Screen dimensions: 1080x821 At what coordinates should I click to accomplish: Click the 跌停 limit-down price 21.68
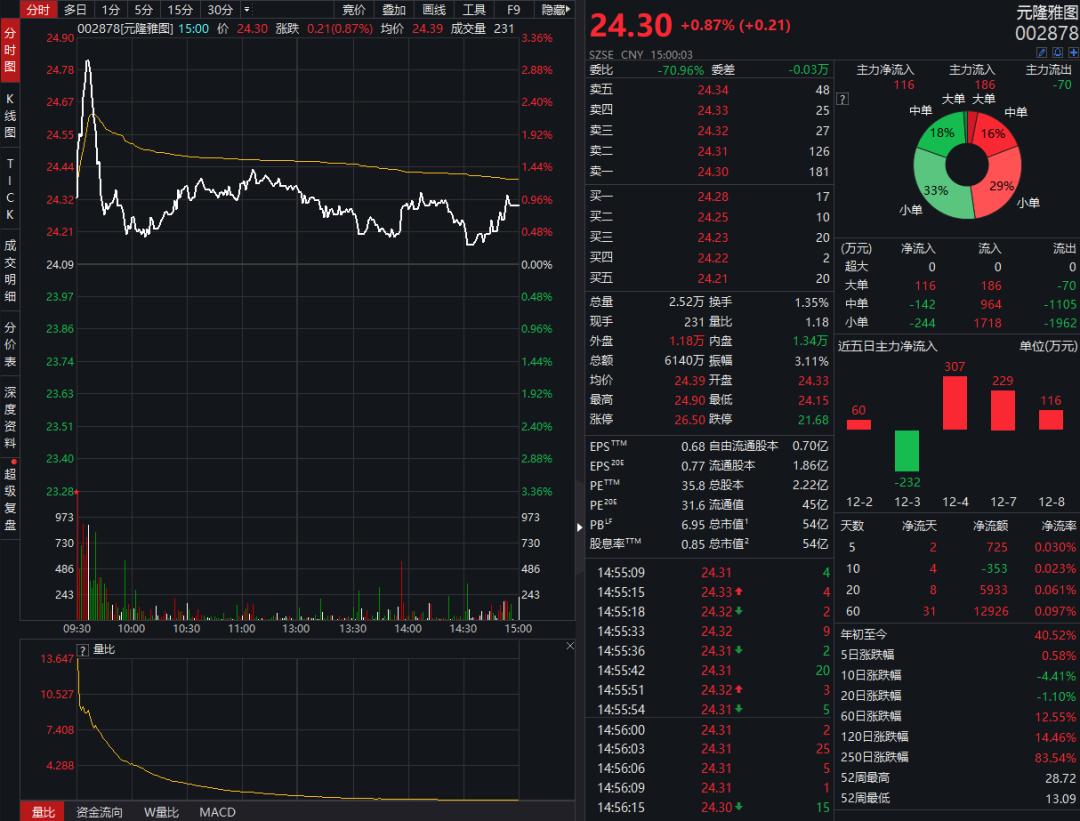click(813, 419)
